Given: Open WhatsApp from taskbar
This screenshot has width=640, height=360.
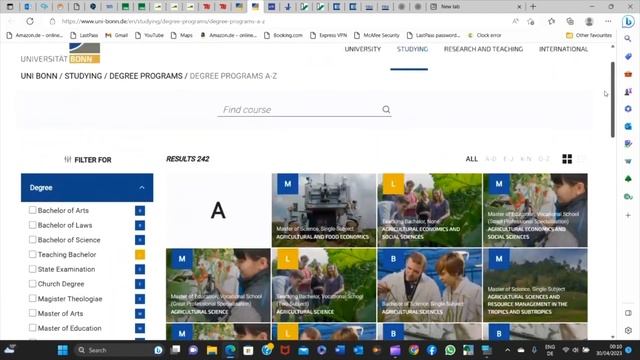Looking at the screenshot, I should (x=450, y=350).
